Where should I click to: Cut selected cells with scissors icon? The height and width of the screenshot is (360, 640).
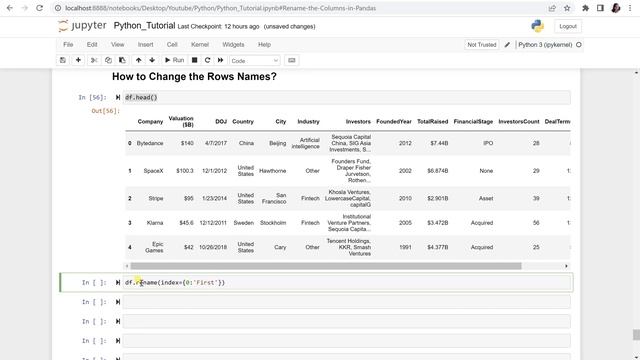pos(94,60)
